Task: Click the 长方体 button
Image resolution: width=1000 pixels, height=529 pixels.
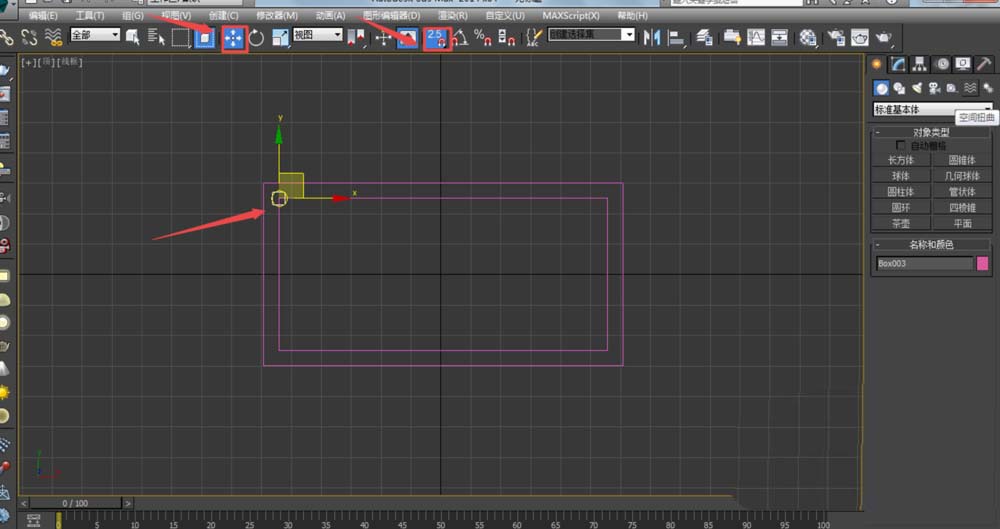Action: 901,160
